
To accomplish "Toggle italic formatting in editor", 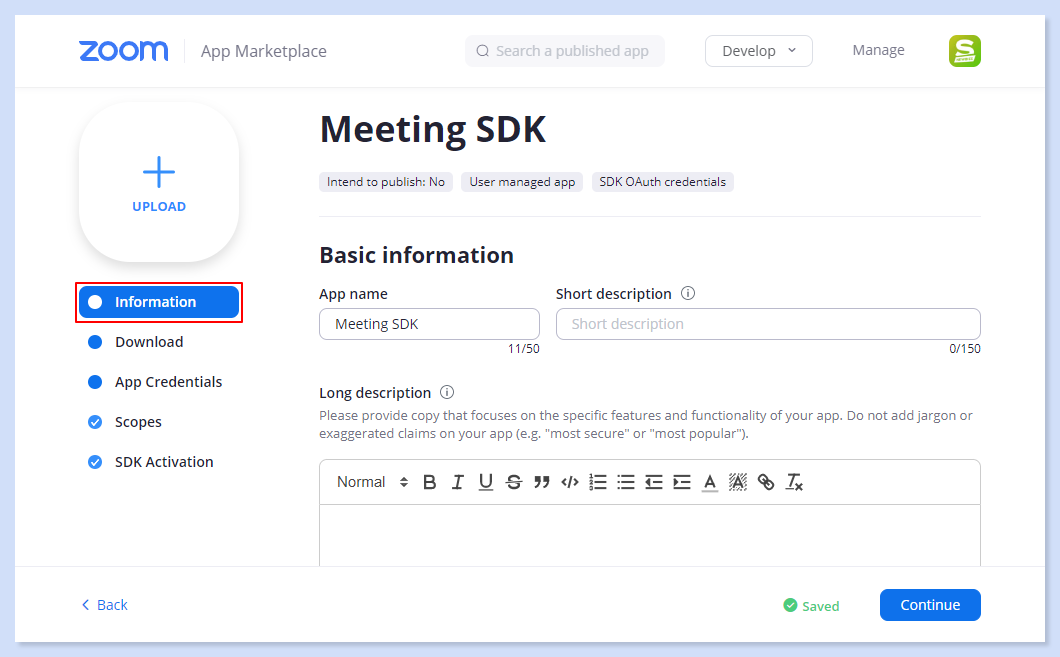I will point(458,482).
